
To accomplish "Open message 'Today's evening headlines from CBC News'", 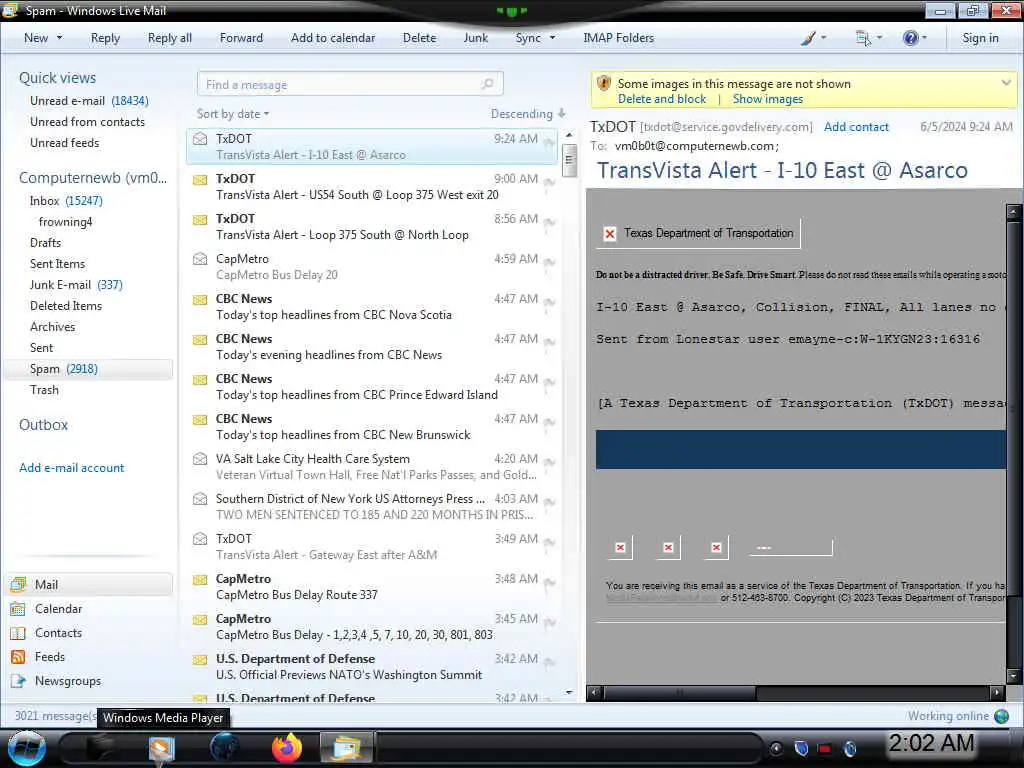I will (x=372, y=347).
